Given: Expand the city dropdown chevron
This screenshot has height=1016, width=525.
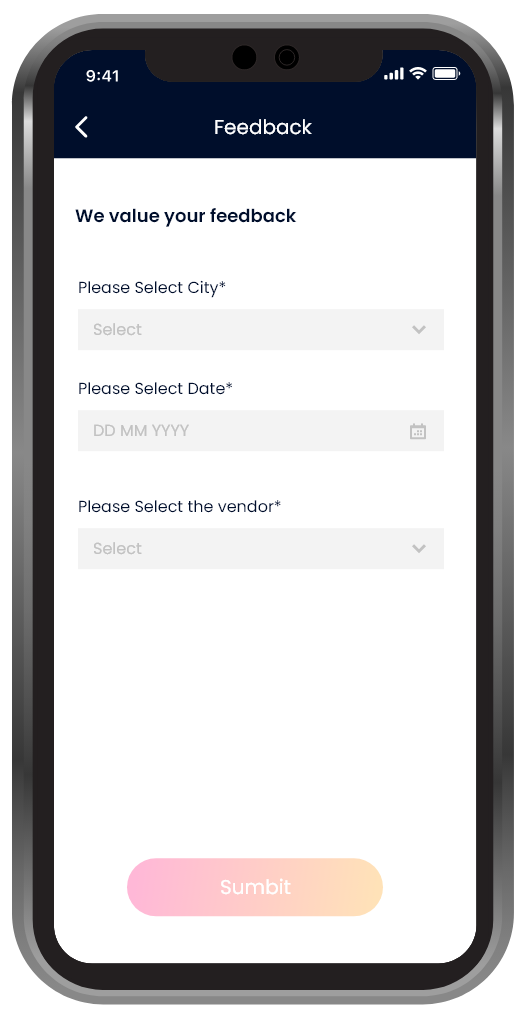Looking at the screenshot, I should (x=419, y=329).
